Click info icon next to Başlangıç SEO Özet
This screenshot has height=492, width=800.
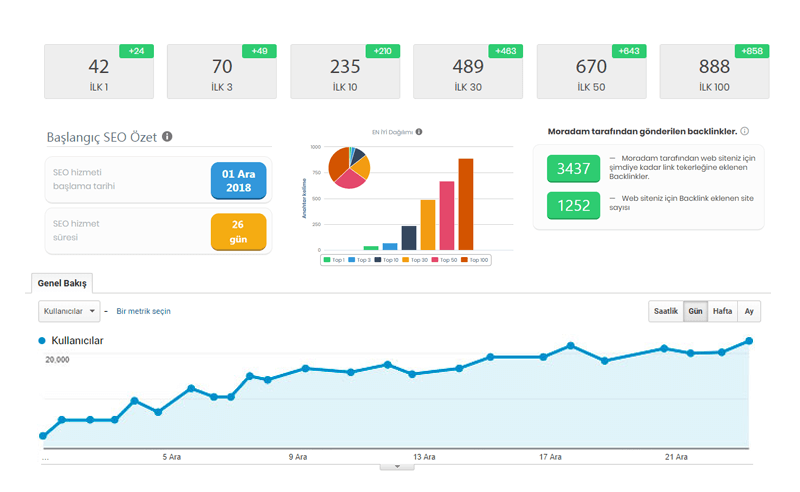pyautogui.click(x=167, y=137)
